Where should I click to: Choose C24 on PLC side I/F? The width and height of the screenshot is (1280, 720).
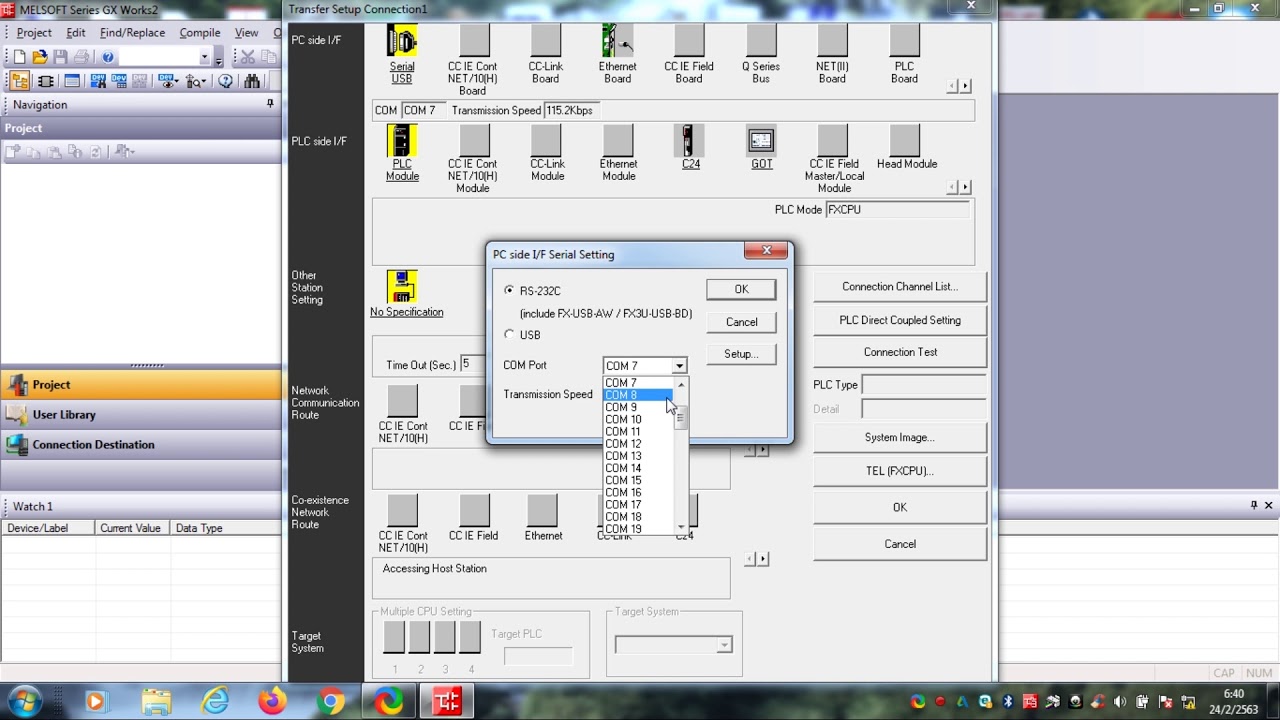(690, 147)
